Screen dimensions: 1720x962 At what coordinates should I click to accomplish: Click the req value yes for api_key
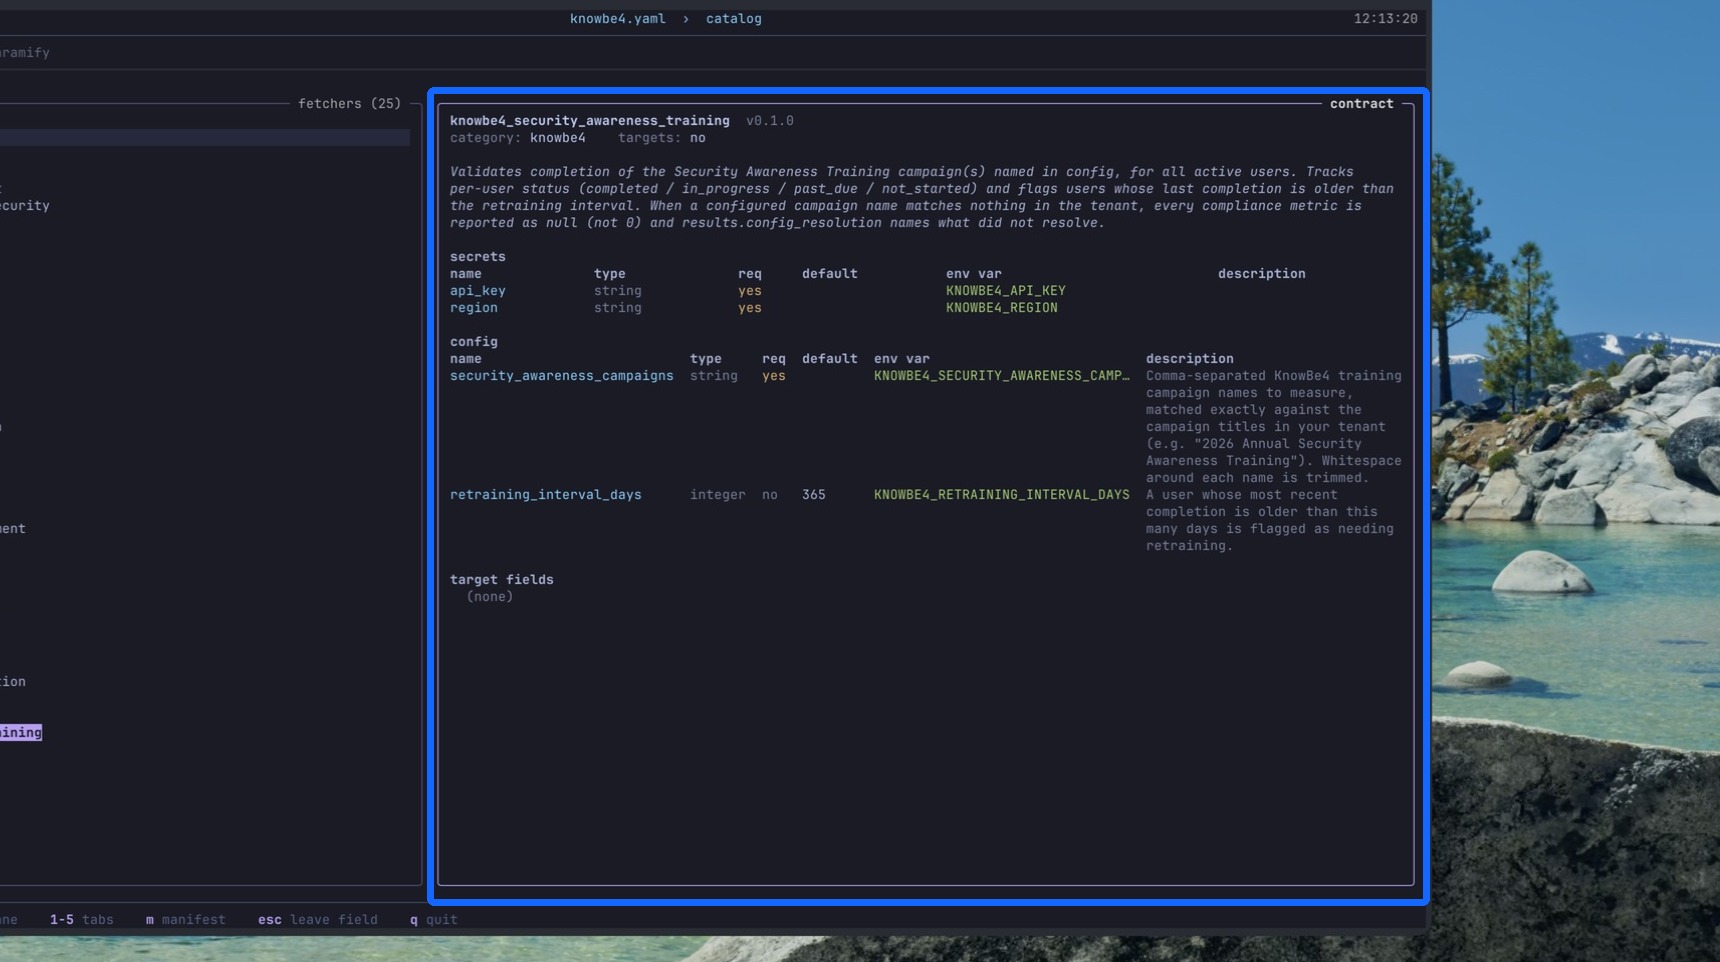pyautogui.click(x=749, y=291)
